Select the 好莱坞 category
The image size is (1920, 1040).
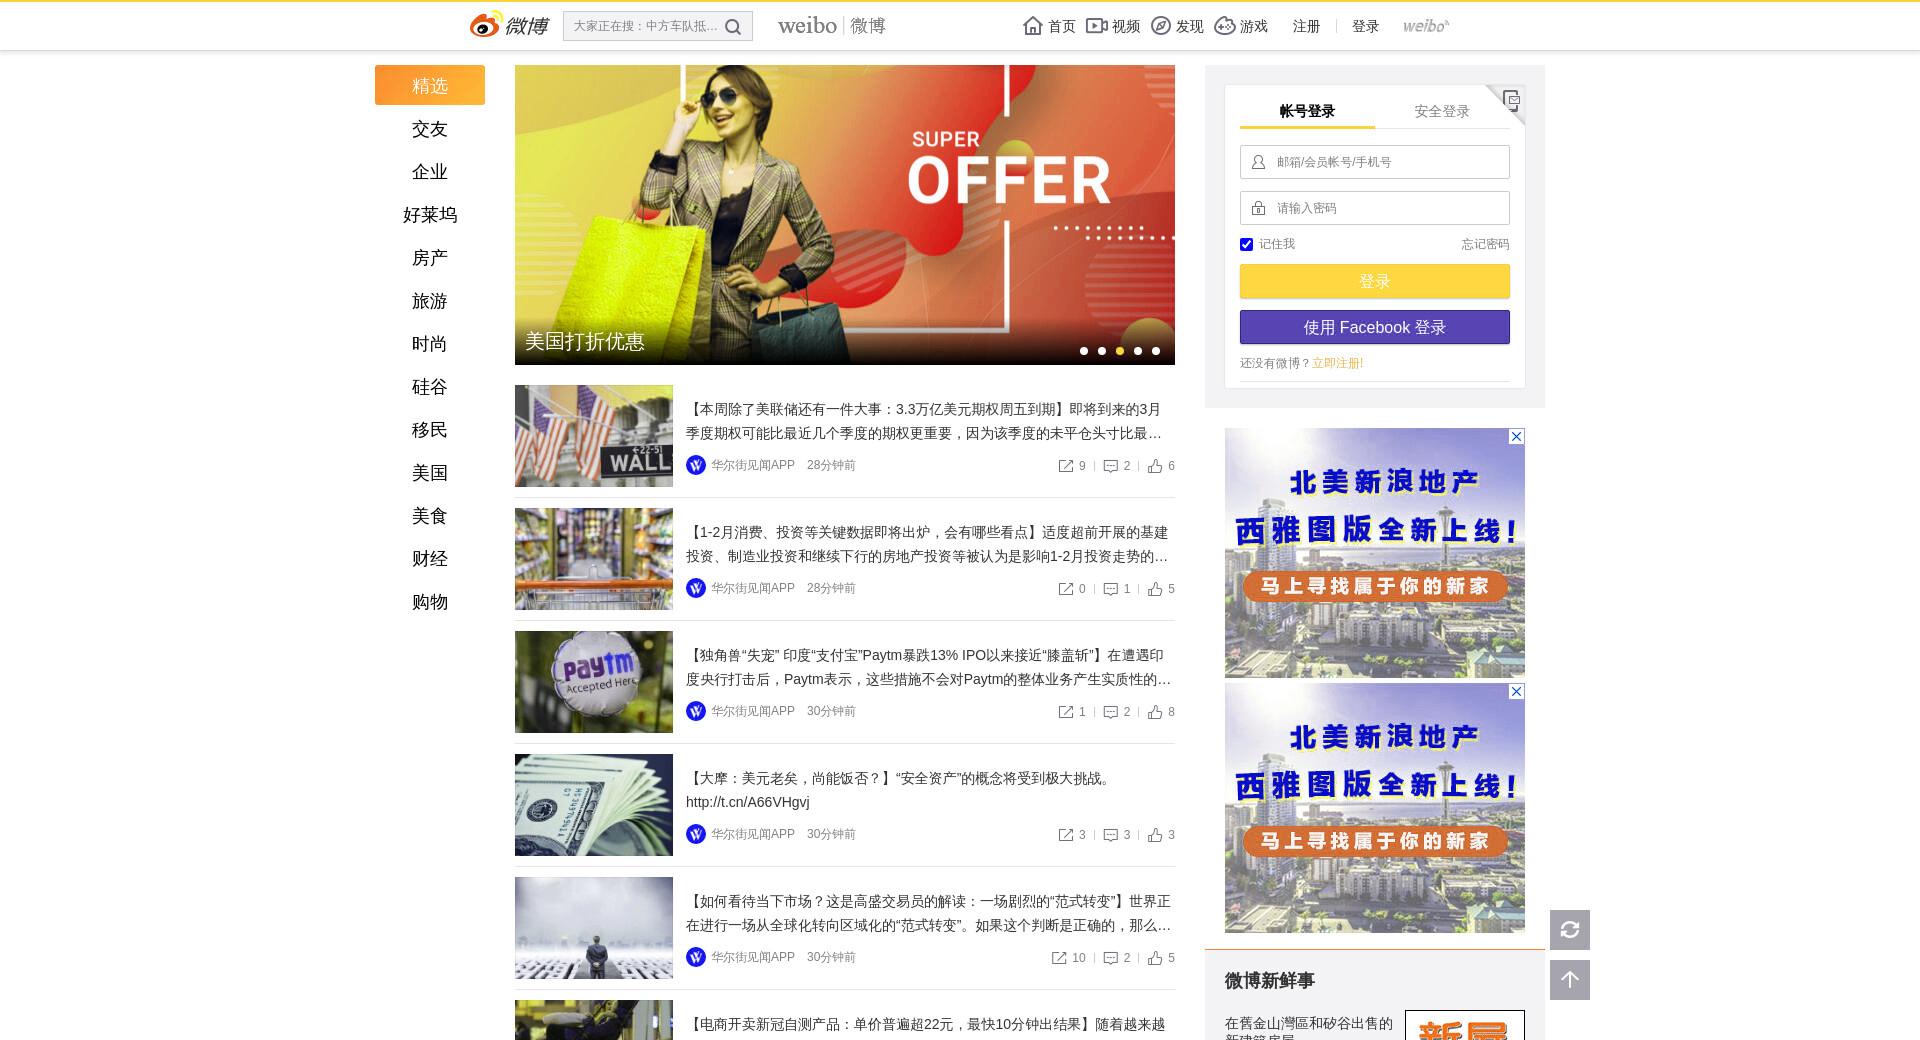(430, 215)
